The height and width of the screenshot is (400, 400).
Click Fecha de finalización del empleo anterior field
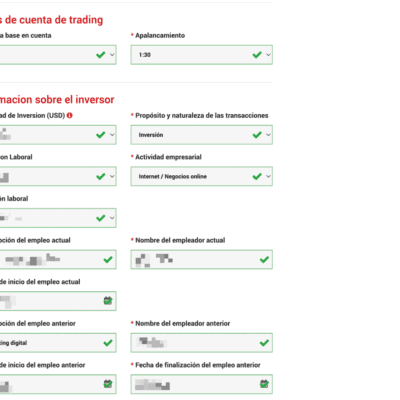[201, 384]
